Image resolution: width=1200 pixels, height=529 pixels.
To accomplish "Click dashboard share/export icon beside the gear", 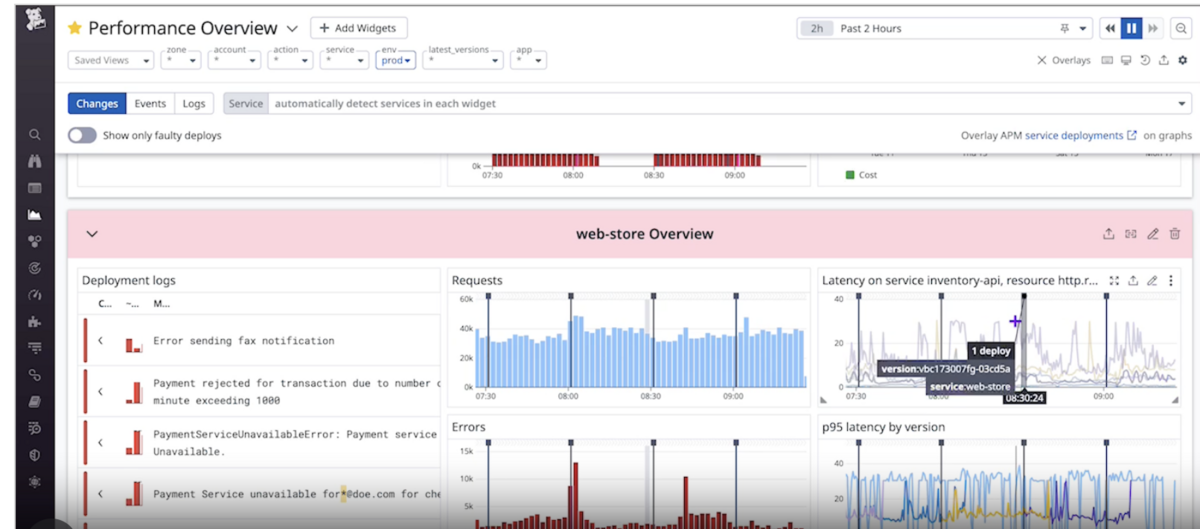I will (x=1164, y=60).
